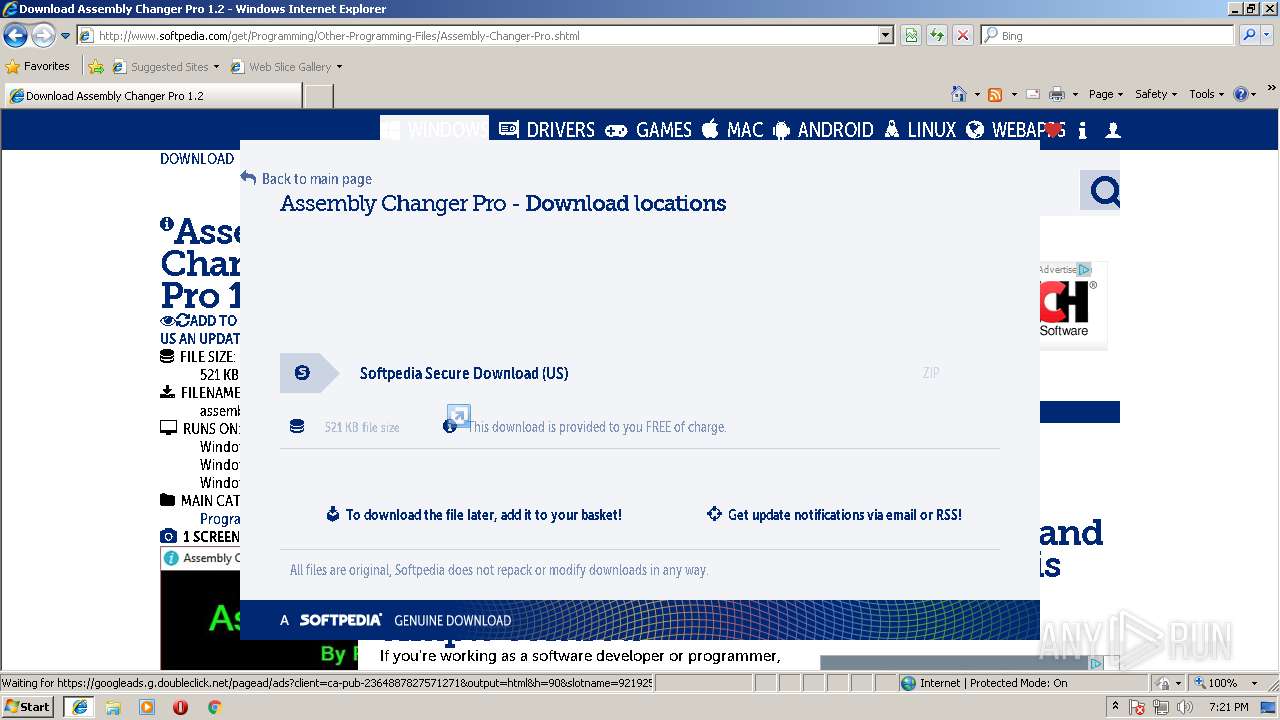The image size is (1280, 720).
Task: Open Windows Explorer folder on taskbar
Action: [x=113, y=707]
